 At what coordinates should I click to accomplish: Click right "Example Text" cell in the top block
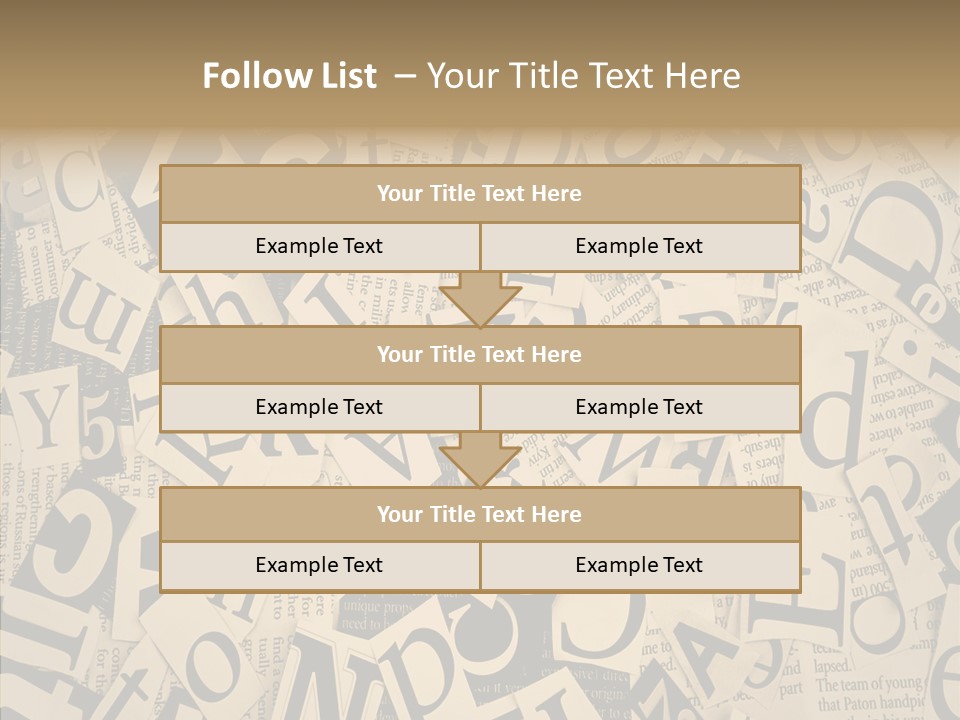639,246
